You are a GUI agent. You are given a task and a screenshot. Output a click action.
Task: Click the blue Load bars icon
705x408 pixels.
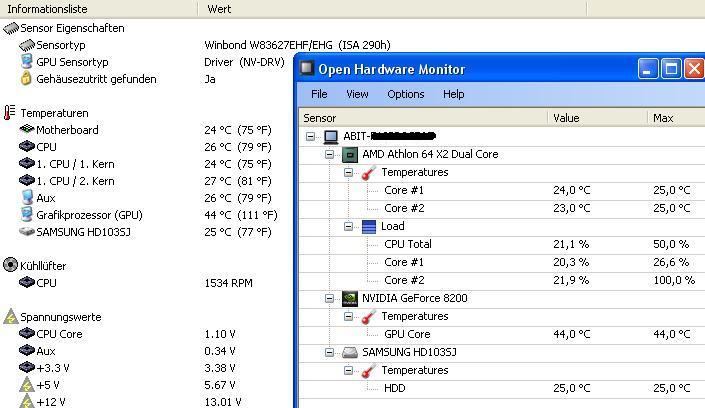click(369, 226)
